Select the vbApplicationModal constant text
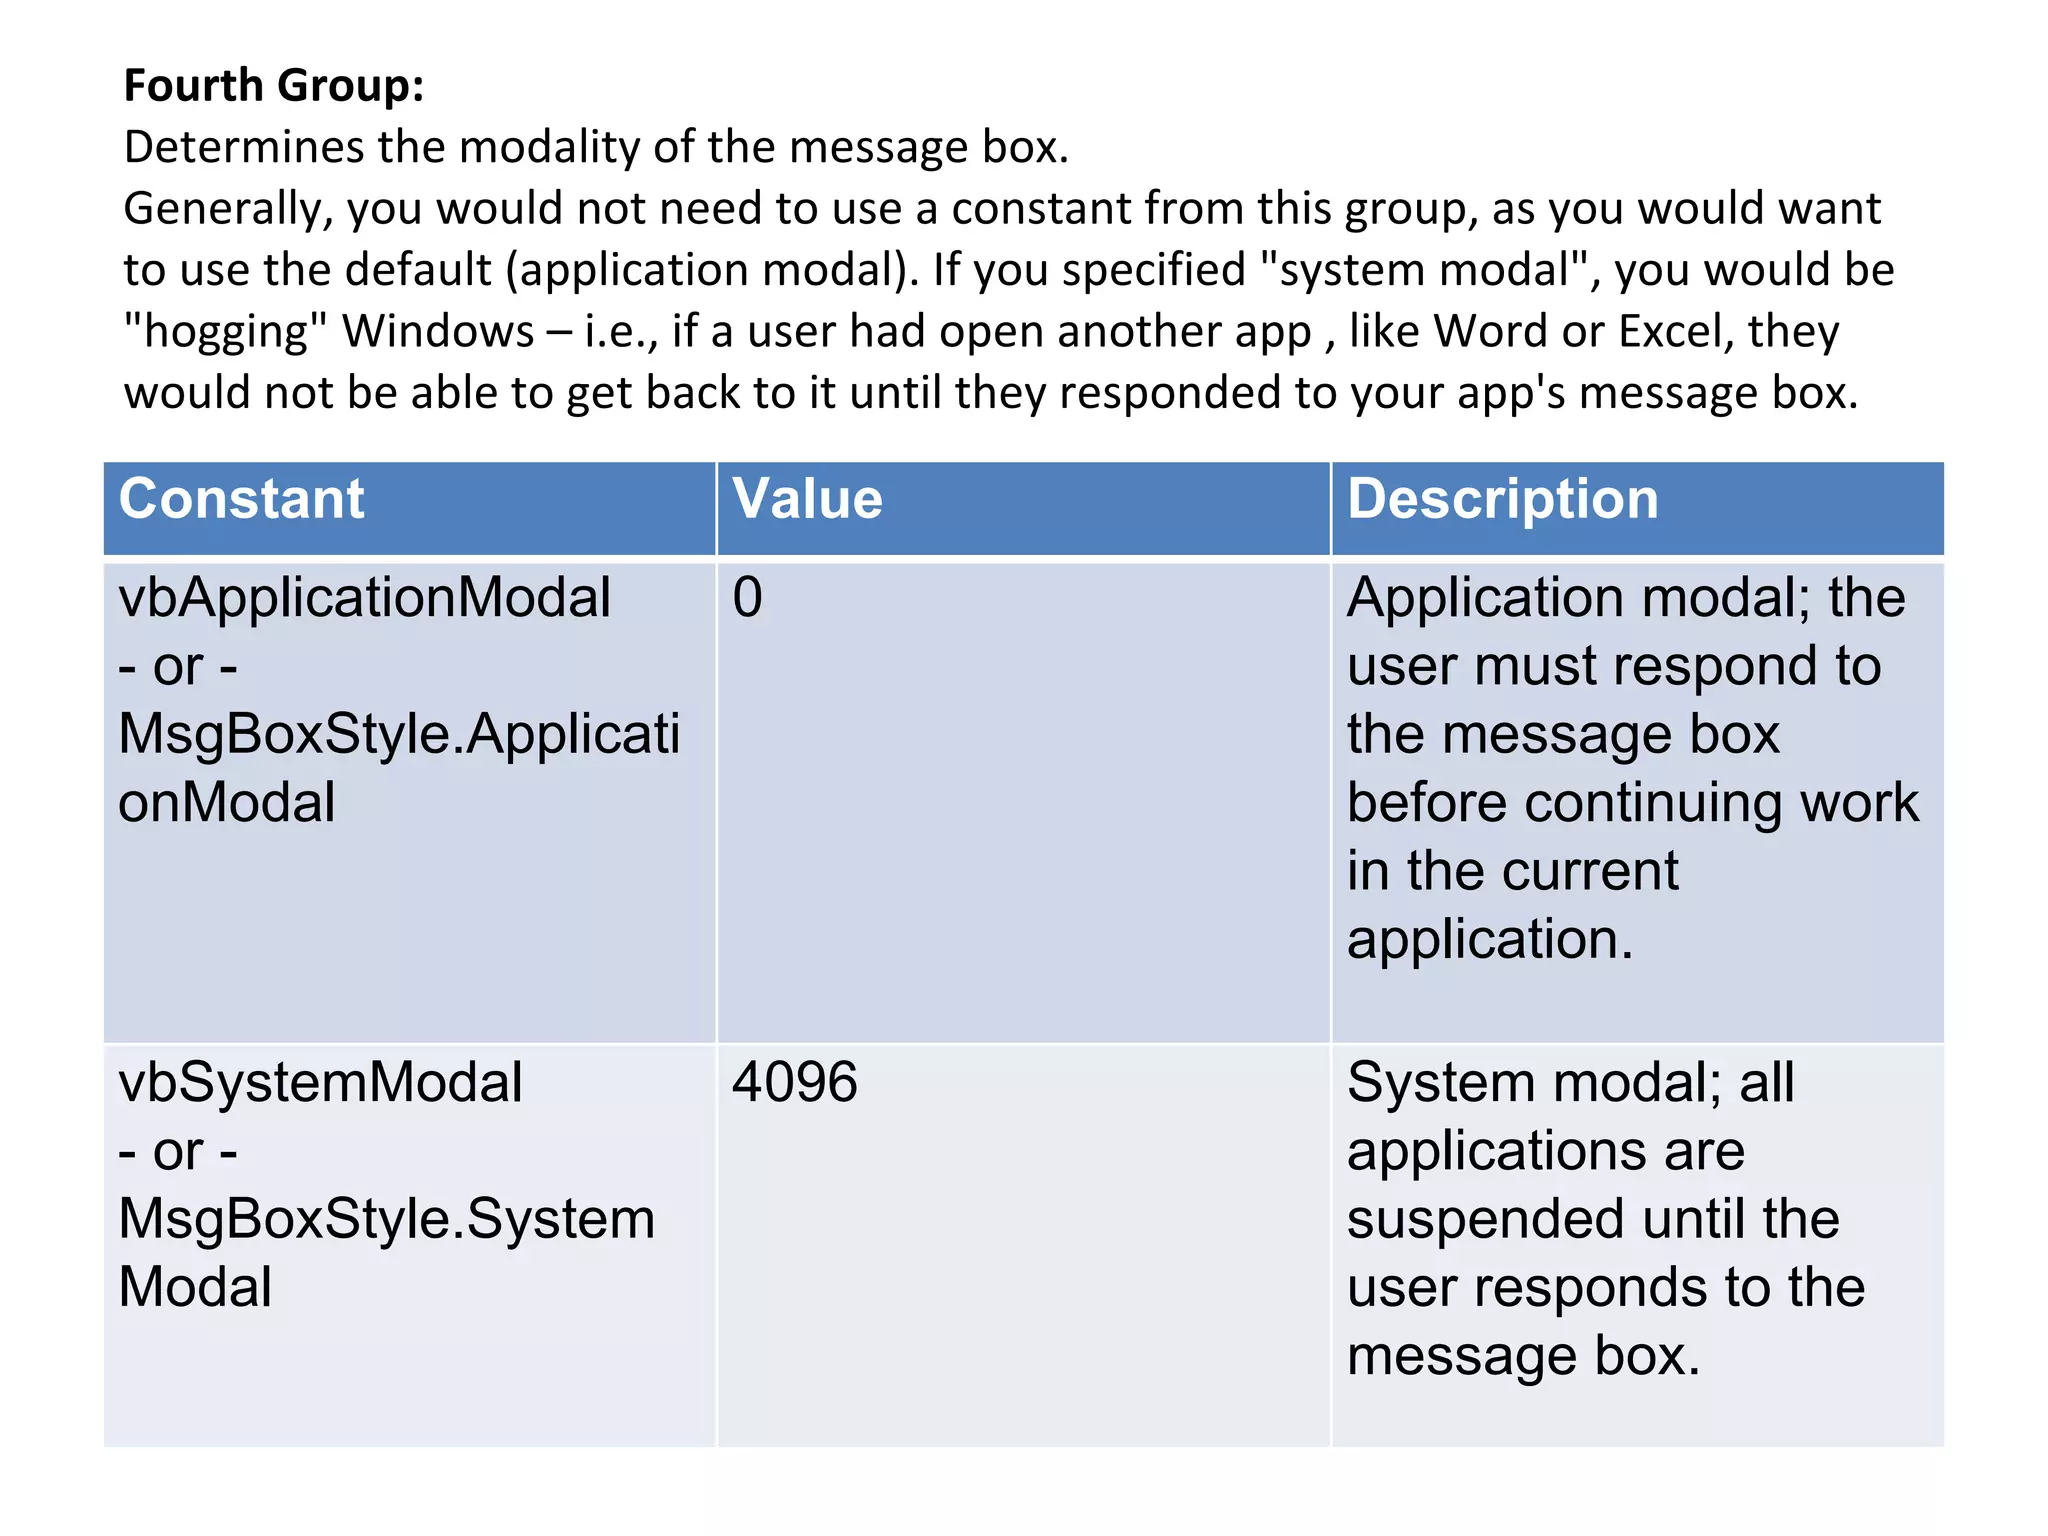This screenshot has width=2048, height=1536. click(364, 598)
